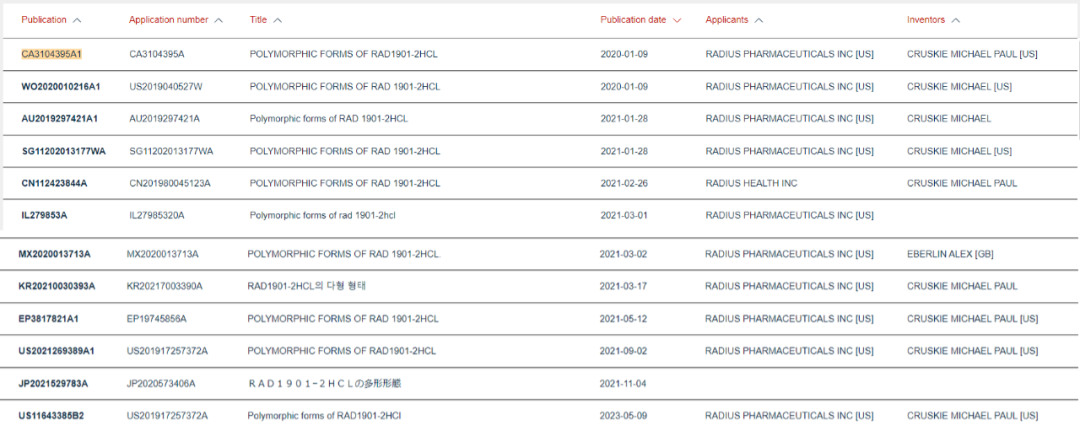Image resolution: width=1080 pixels, height=431 pixels.
Task: Click the Korean title in KR20210030393A row
Action: click(305, 286)
